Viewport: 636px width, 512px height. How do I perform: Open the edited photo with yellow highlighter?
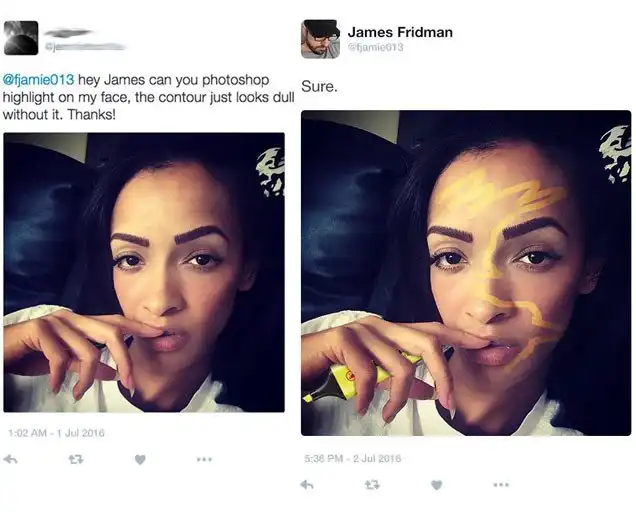pos(466,273)
